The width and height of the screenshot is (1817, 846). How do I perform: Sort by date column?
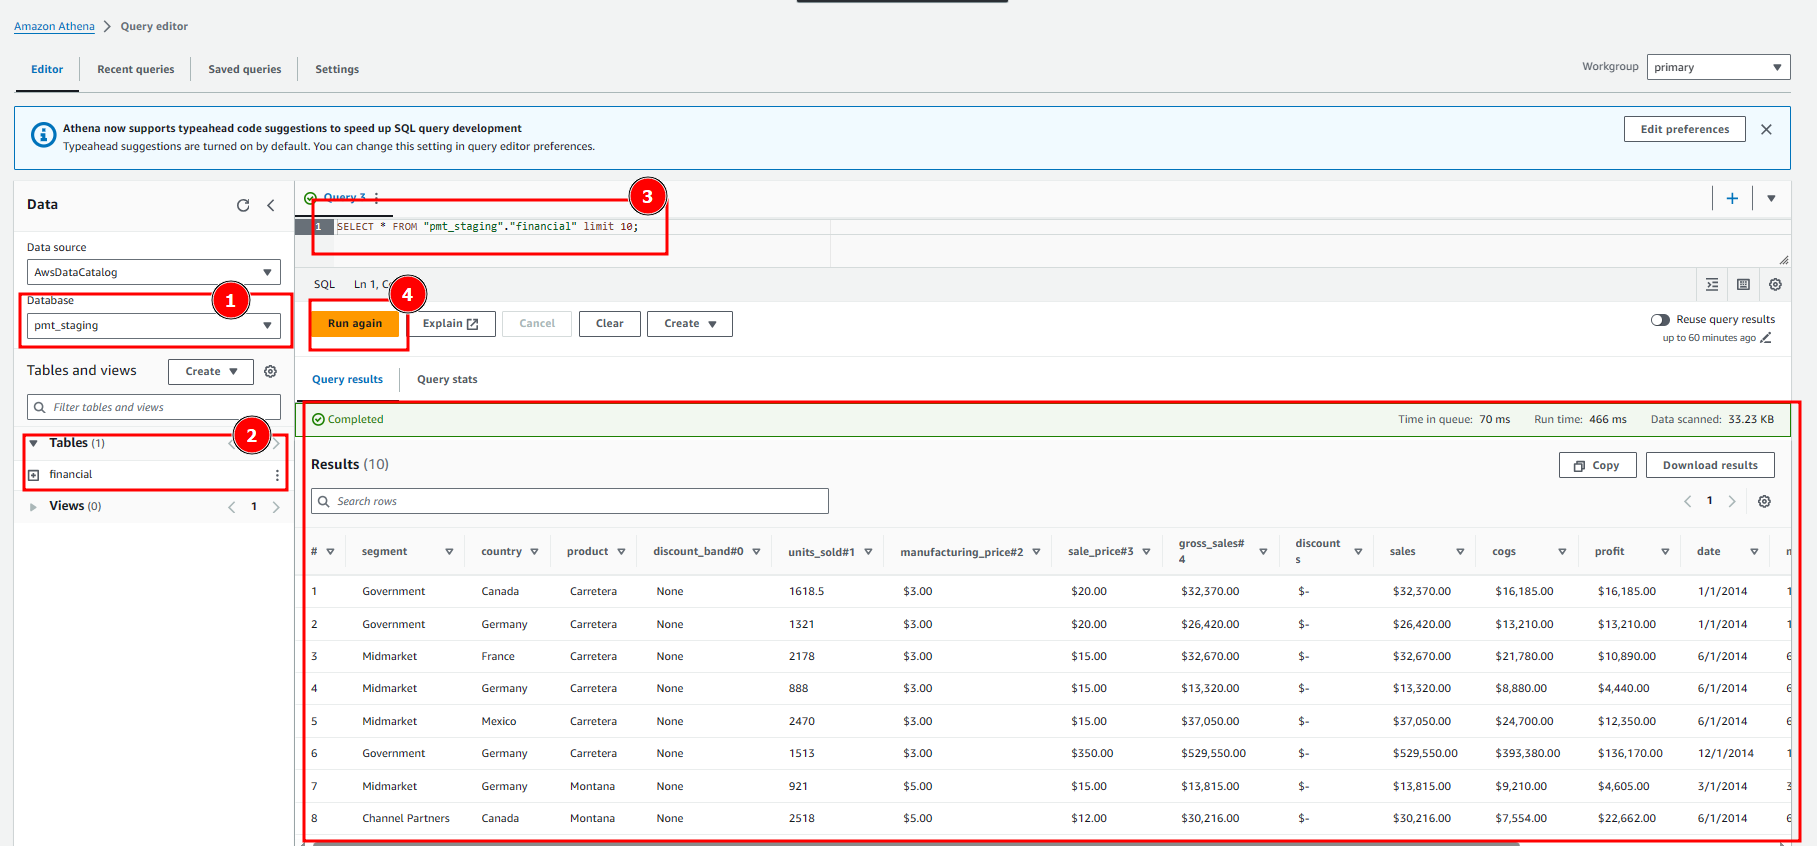click(x=1754, y=552)
